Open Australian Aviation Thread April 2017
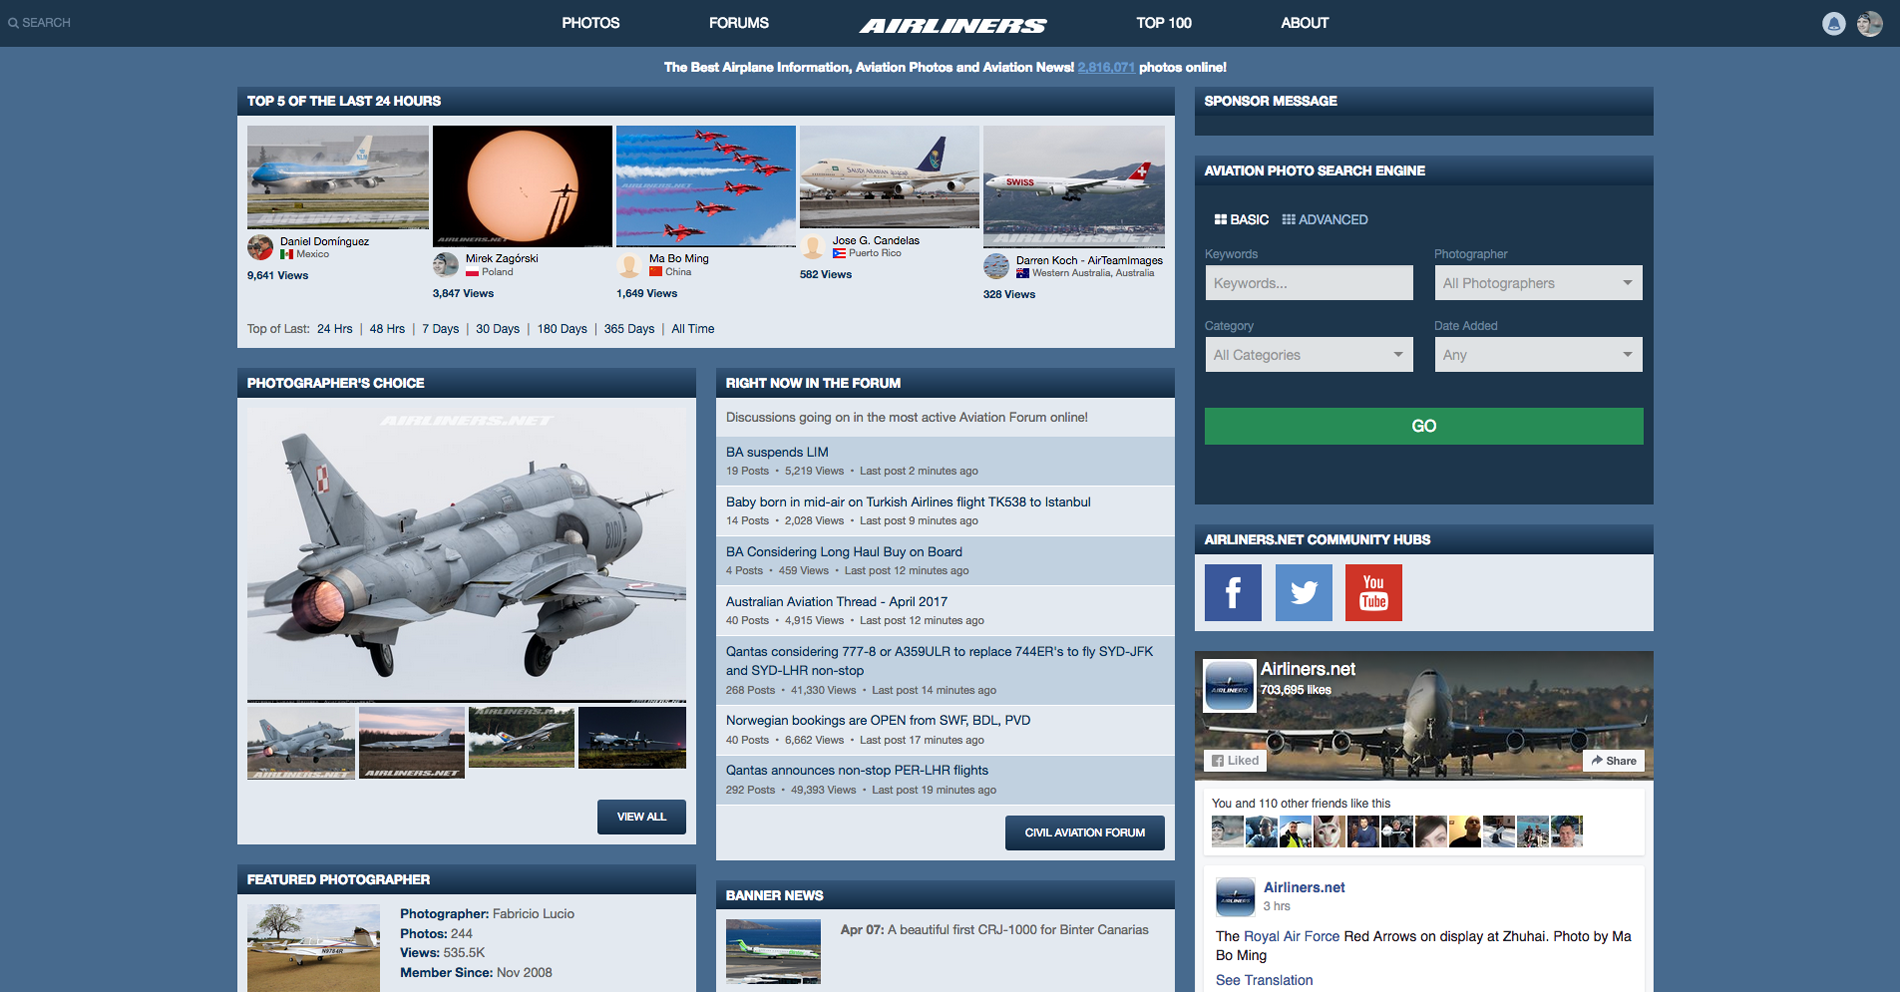 click(836, 602)
